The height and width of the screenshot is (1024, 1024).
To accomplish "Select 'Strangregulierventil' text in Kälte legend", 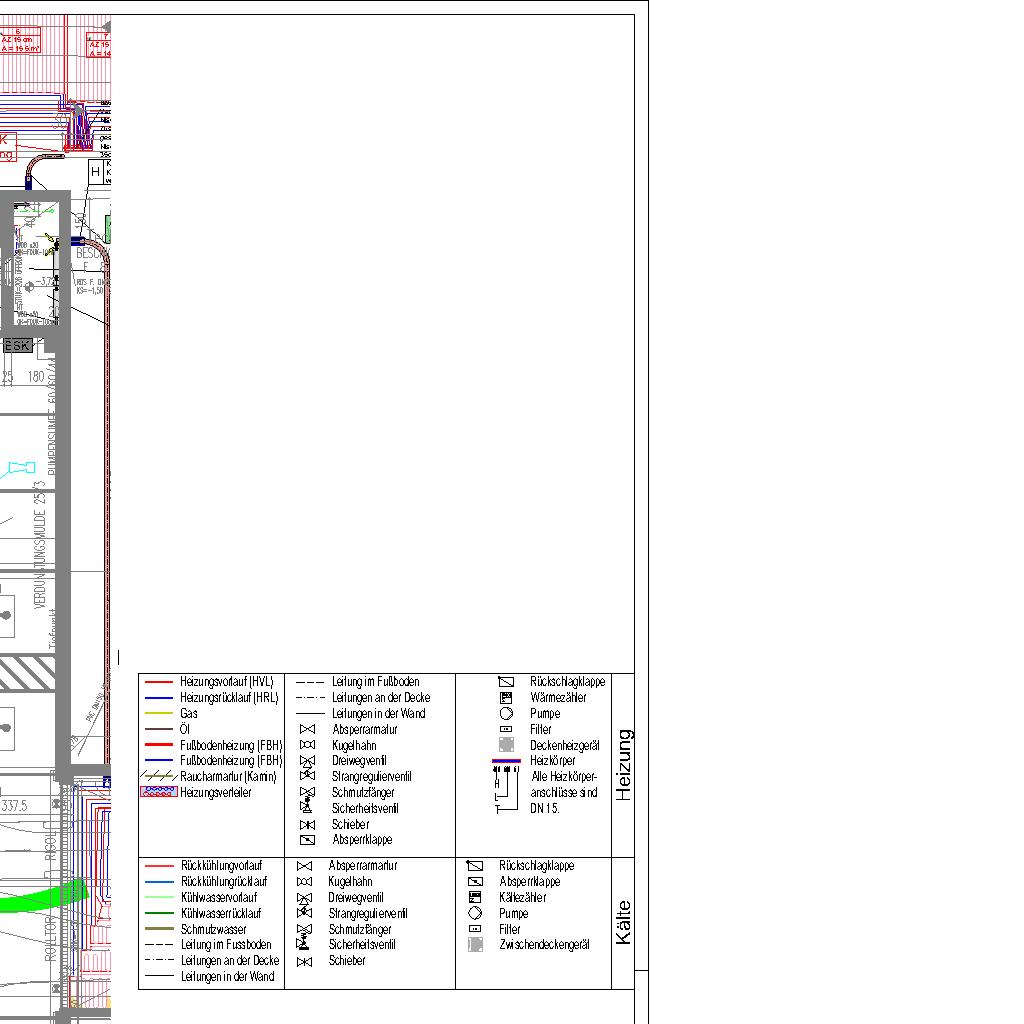I will (368, 913).
